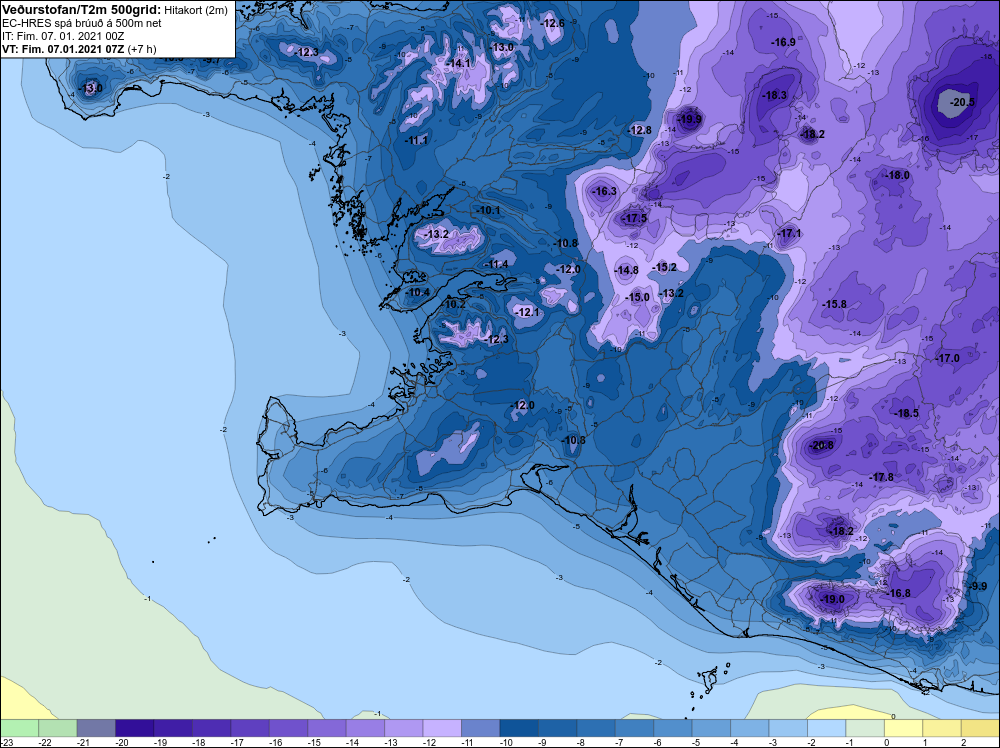Click the legend swatch labeled -19
Image resolution: width=1000 pixels, height=748 pixels.
(173, 728)
